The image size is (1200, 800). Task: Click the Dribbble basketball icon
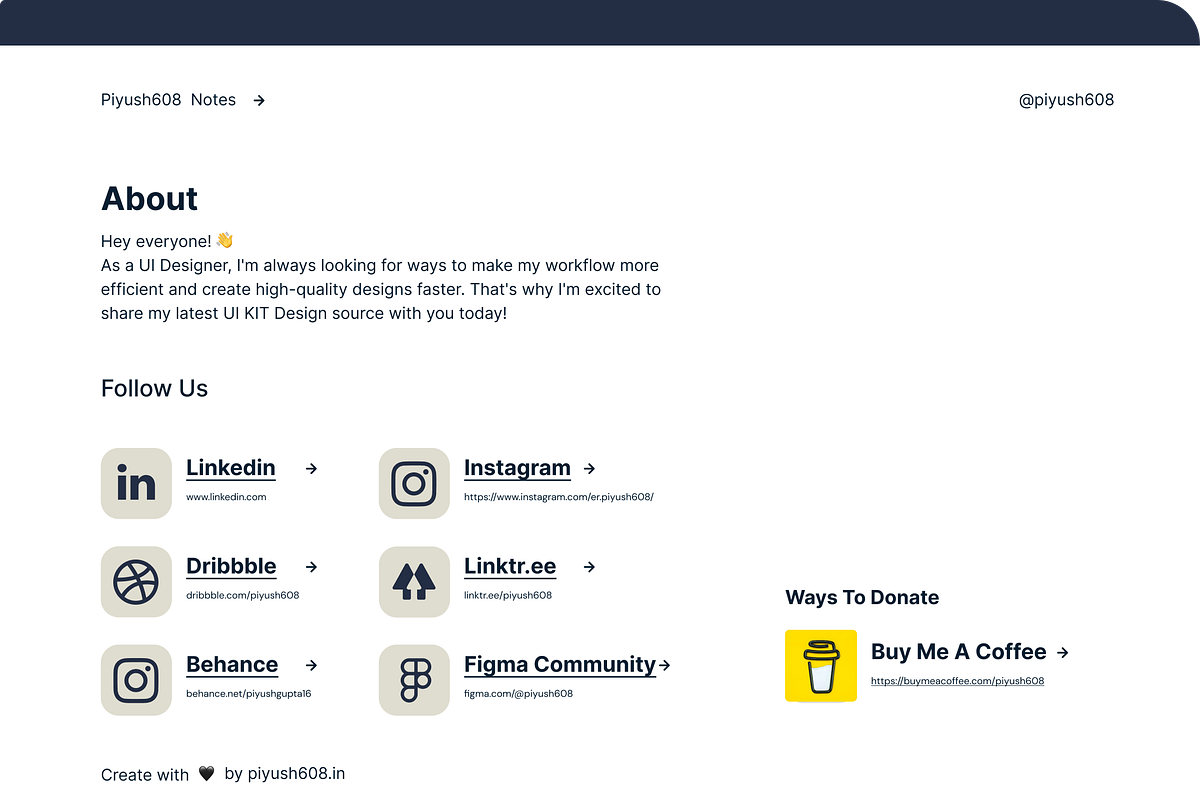pyautogui.click(x=136, y=582)
